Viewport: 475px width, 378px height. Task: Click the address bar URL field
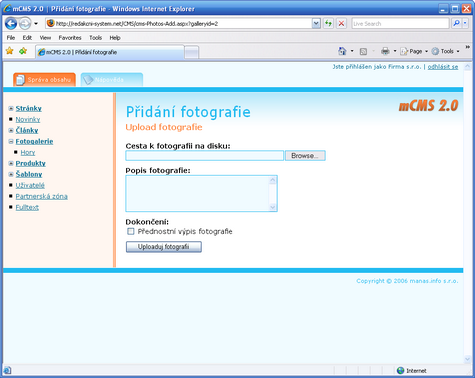pyautogui.click(x=179, y=24)
